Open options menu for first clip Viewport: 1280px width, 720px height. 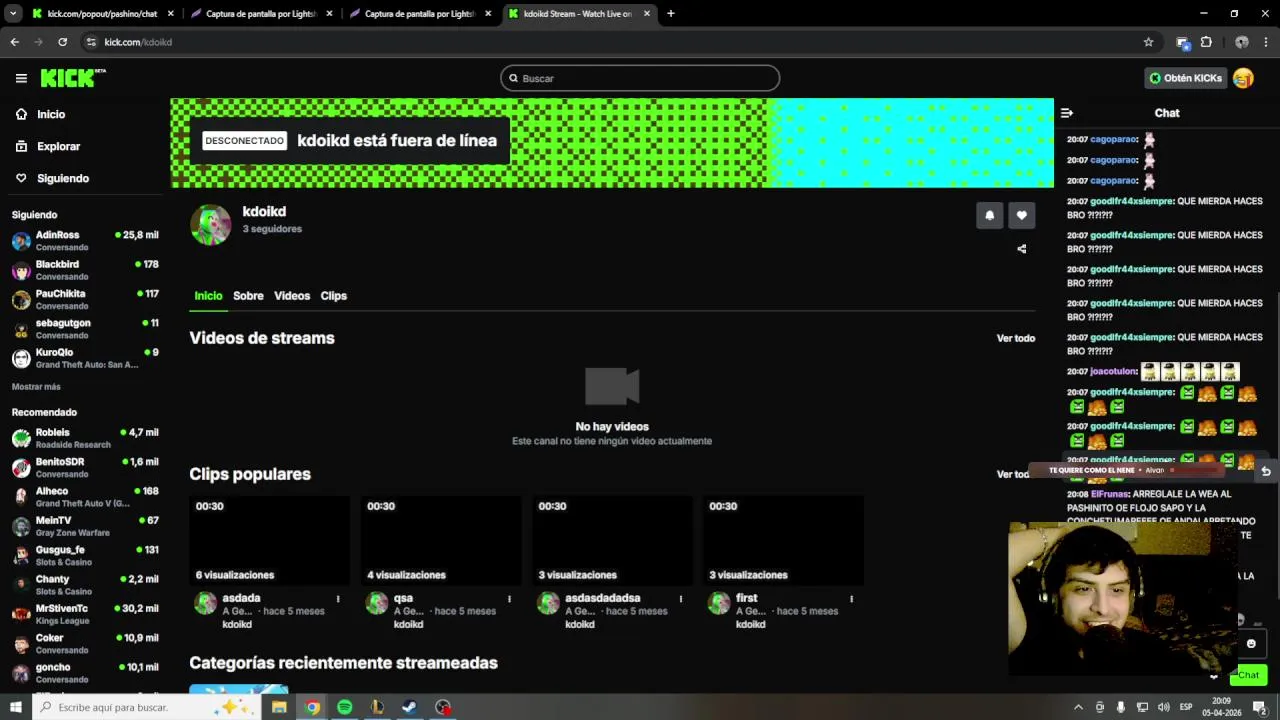click(852, 599)
